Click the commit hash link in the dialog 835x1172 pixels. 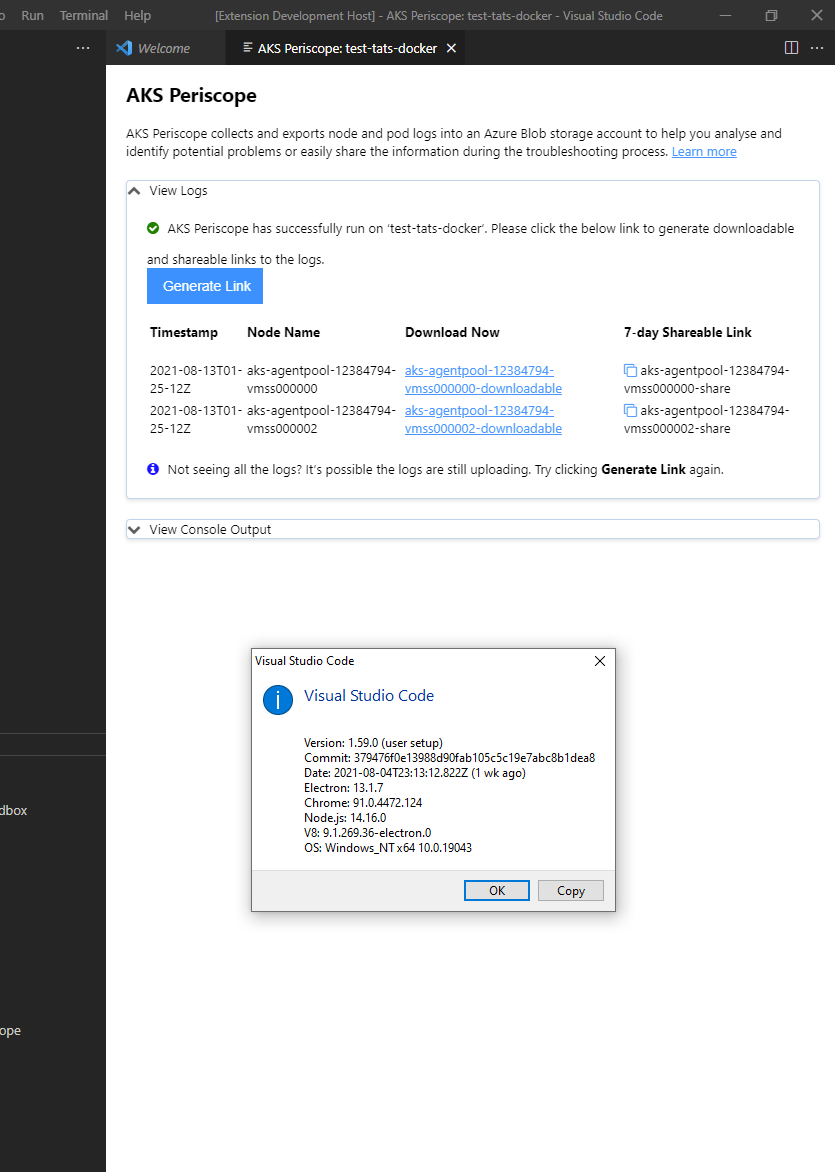(x=449, y=757)
